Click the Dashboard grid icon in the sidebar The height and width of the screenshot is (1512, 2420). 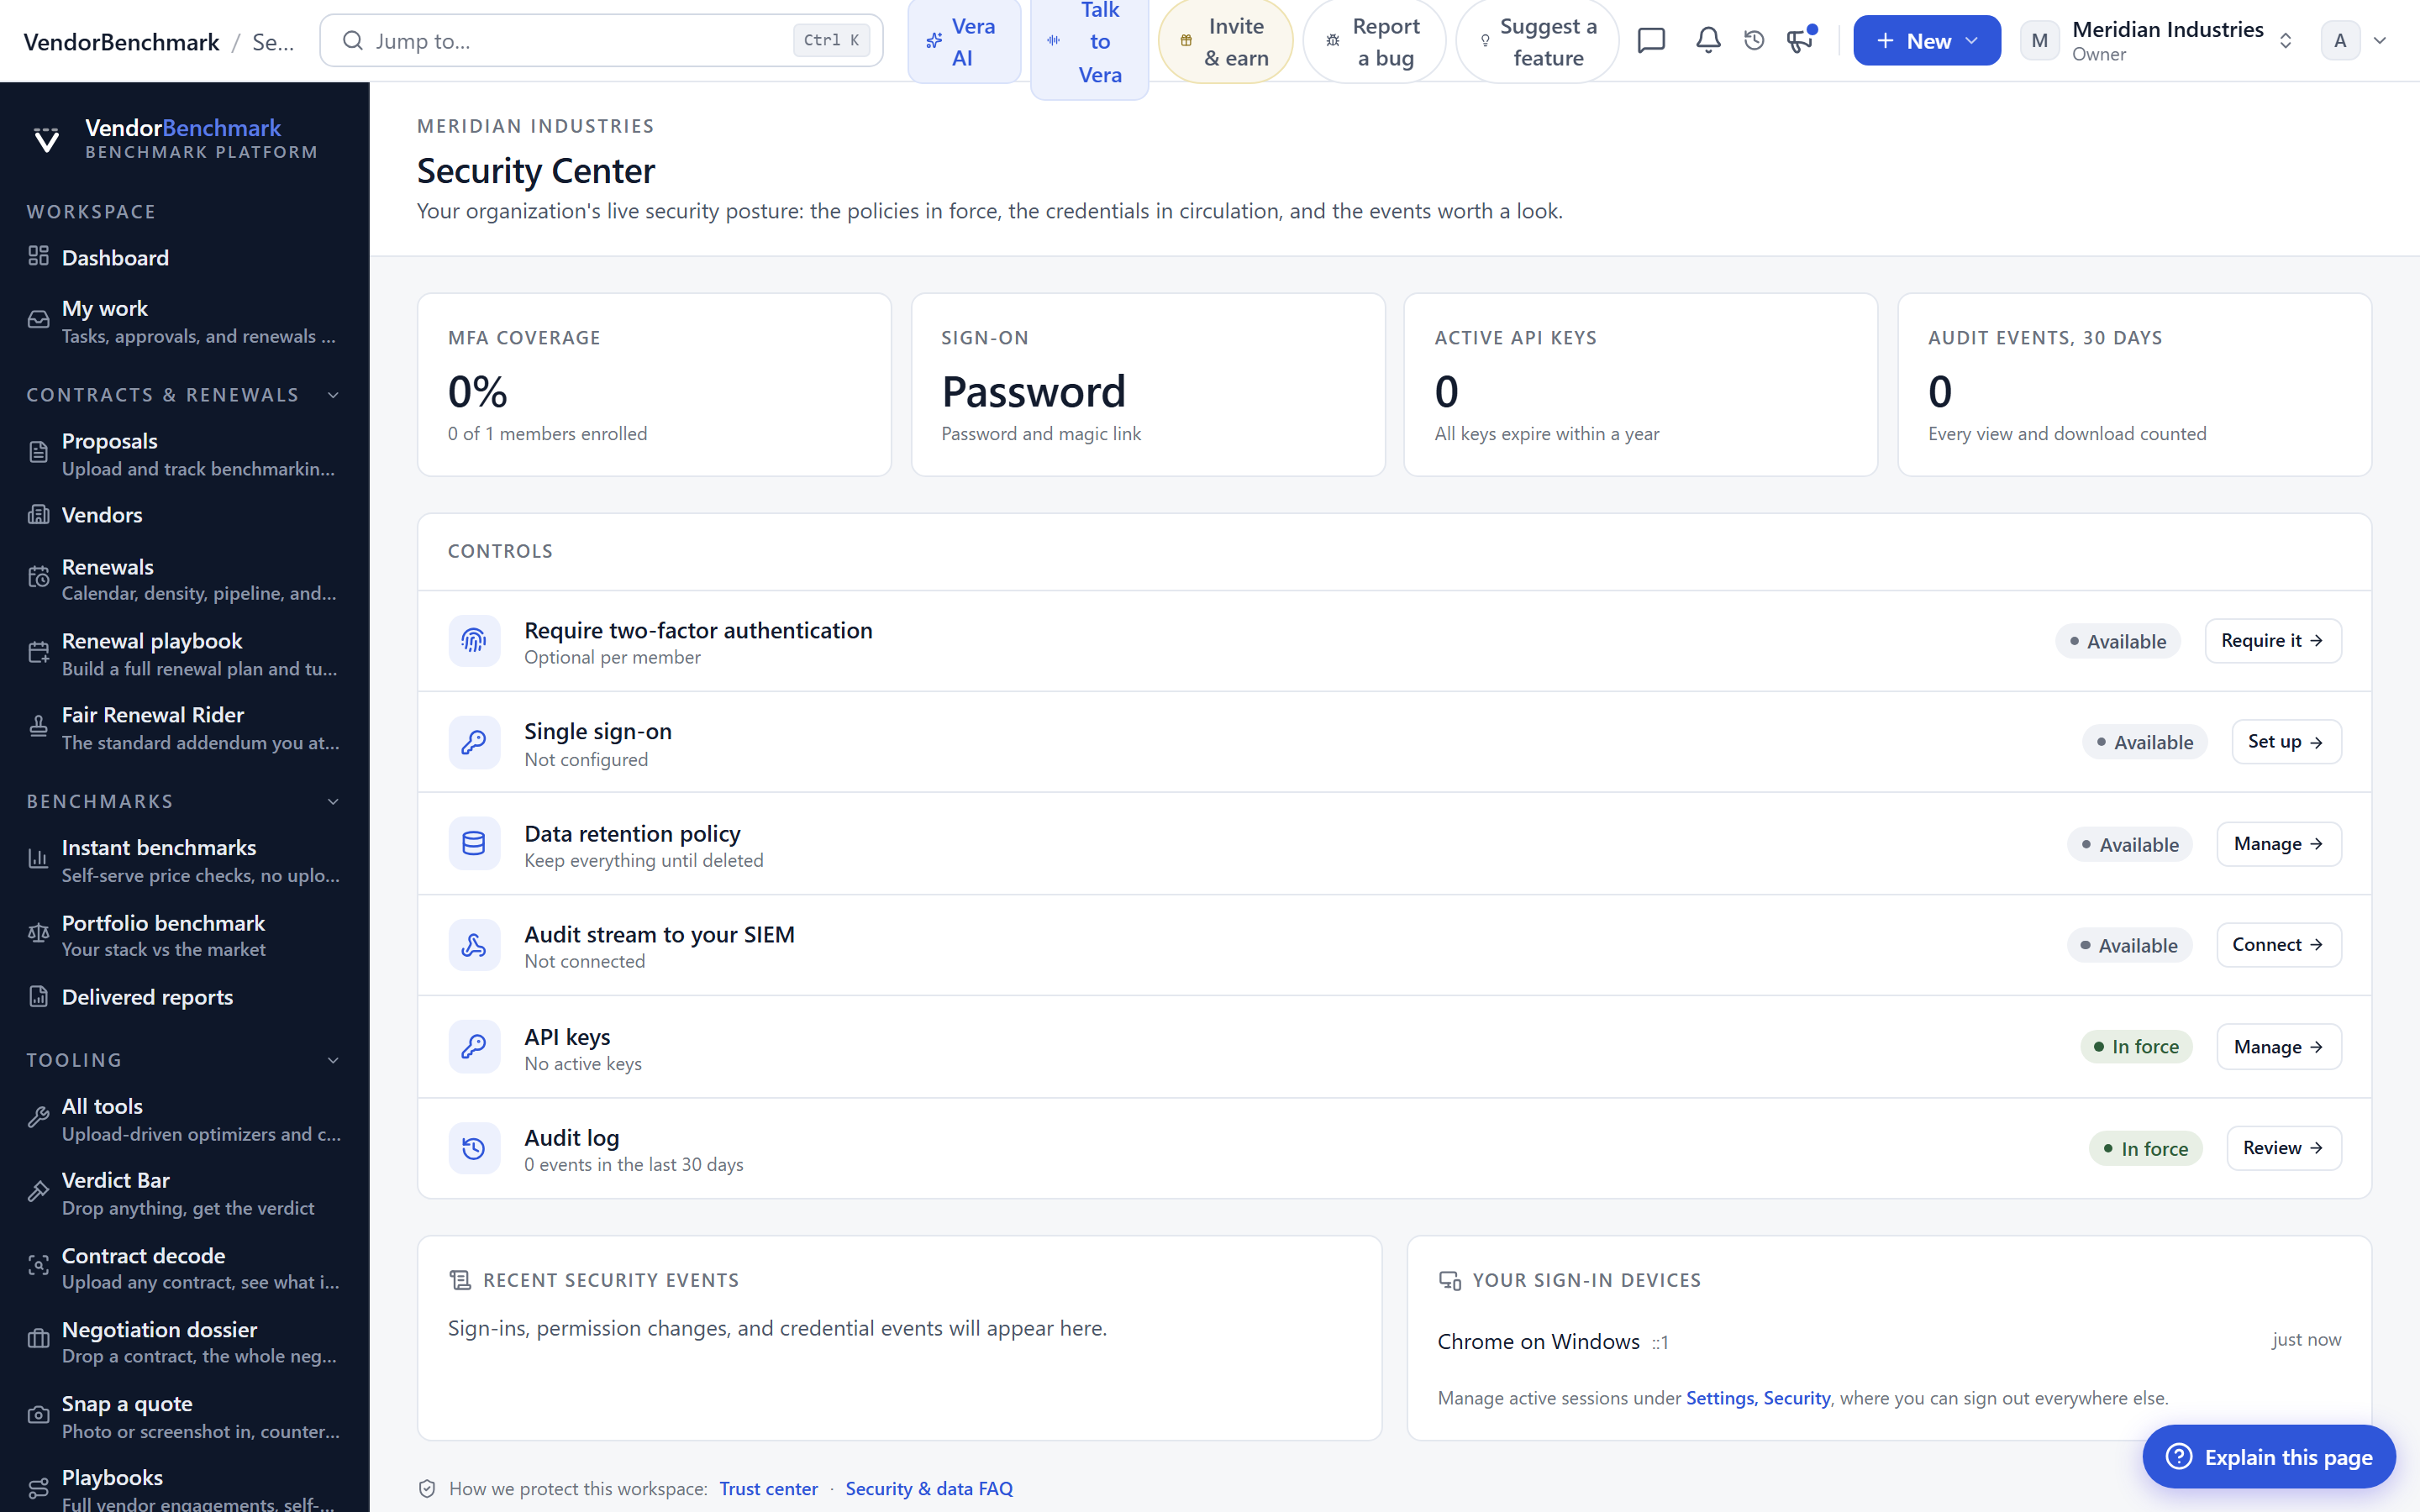[38, 256]
